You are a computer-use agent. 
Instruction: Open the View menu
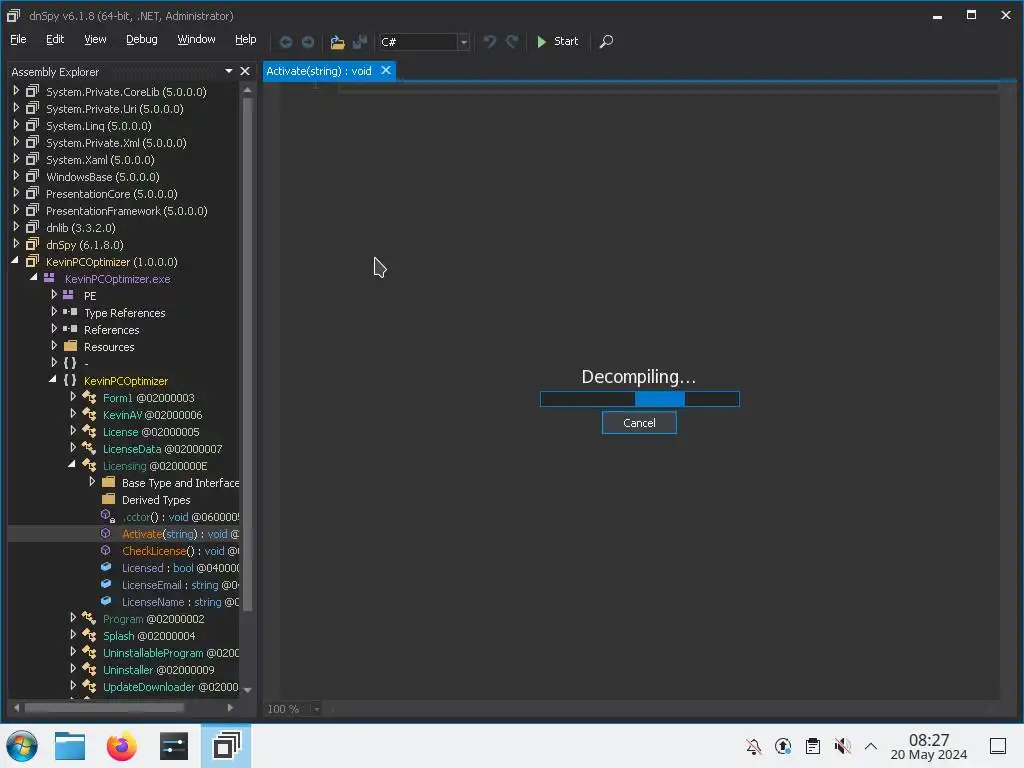pos(95,39)
